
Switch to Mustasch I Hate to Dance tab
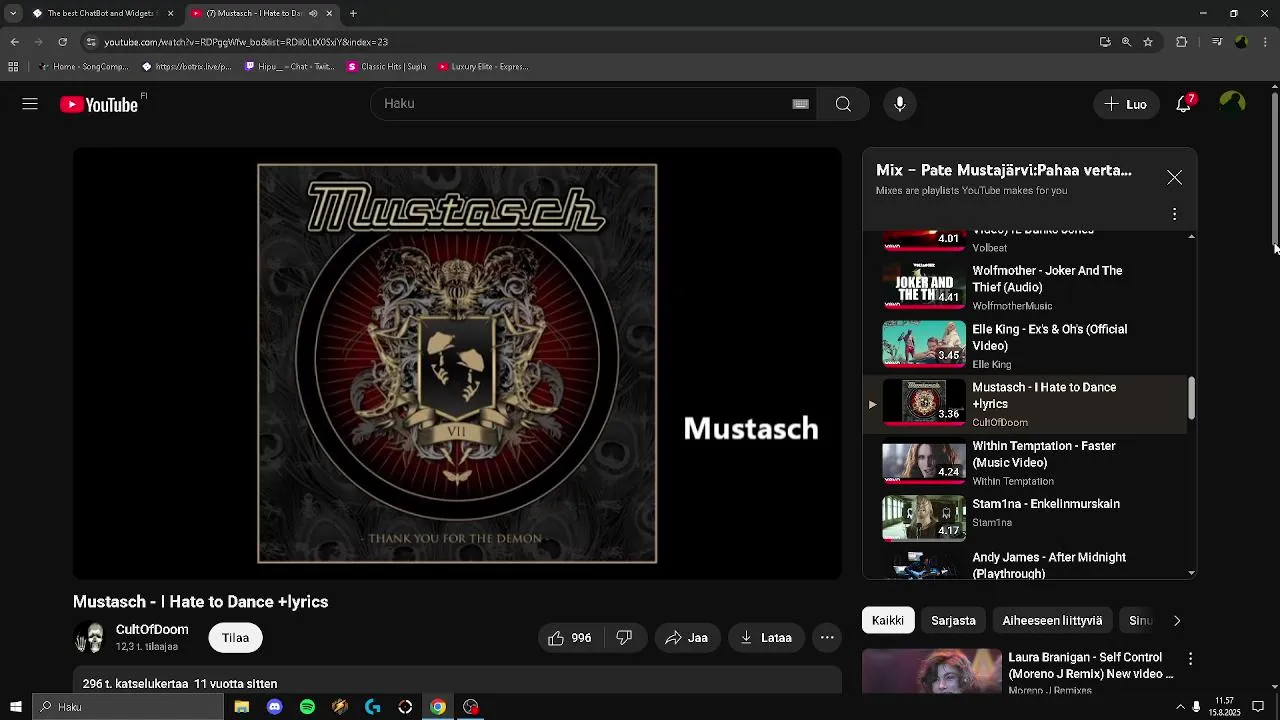point(262,13)
